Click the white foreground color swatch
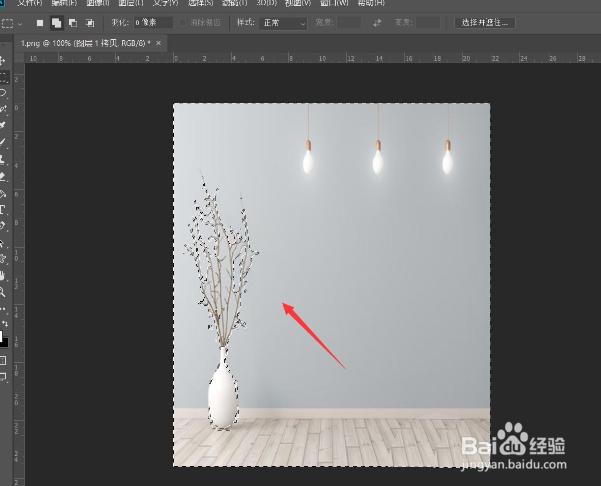This screenshot has width=601, height=486. pos(1,336)
